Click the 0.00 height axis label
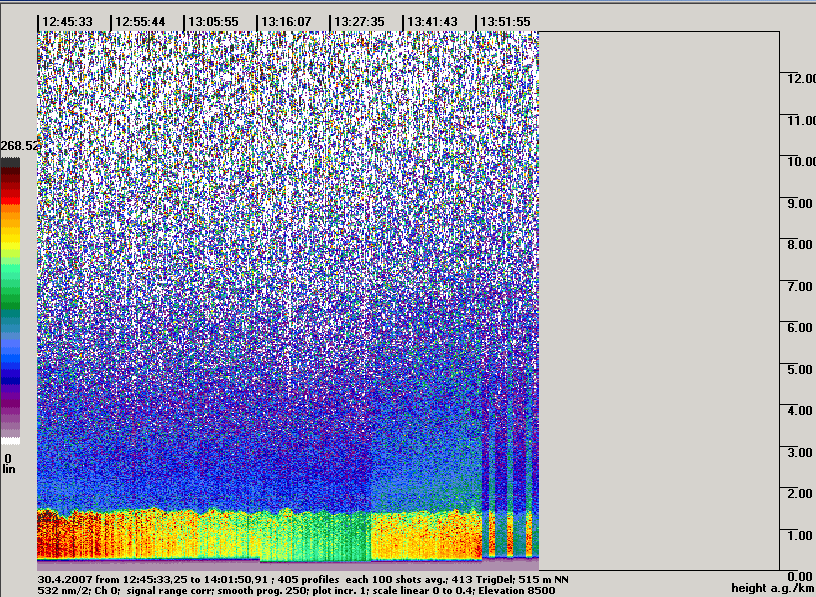The width and height of the screenshot is (816, 597). point(800,577)
